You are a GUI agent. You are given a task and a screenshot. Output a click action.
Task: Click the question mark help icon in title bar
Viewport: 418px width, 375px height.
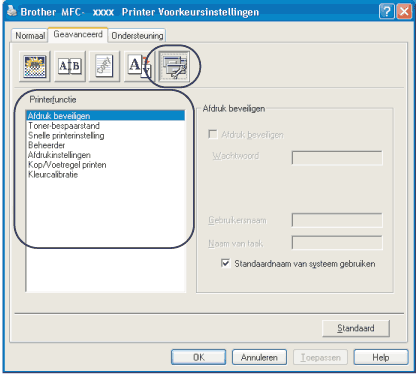click(x=387, y=12)
